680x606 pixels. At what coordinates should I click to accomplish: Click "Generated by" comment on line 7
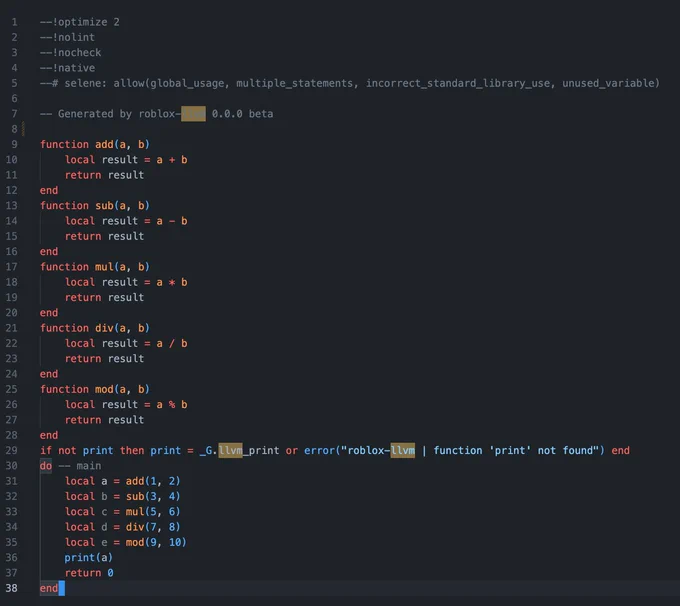point(95,114)
